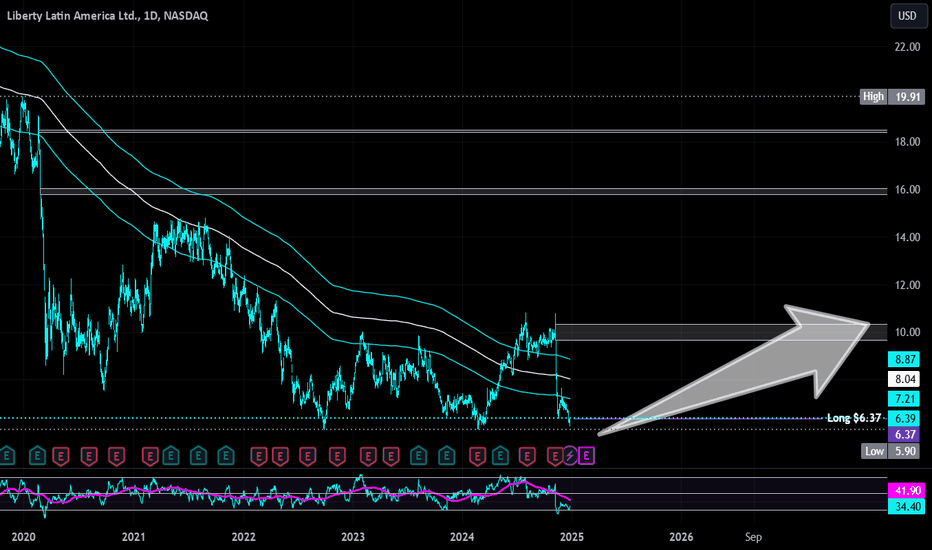Click the white 8.04 moving average label

pyautogui.click(x=903, y=379)
